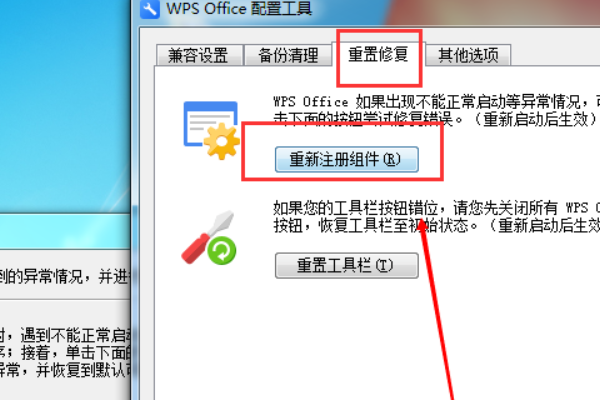Click the red screwdriver icon
The image size is (600, 400).
tap(207, 238)
